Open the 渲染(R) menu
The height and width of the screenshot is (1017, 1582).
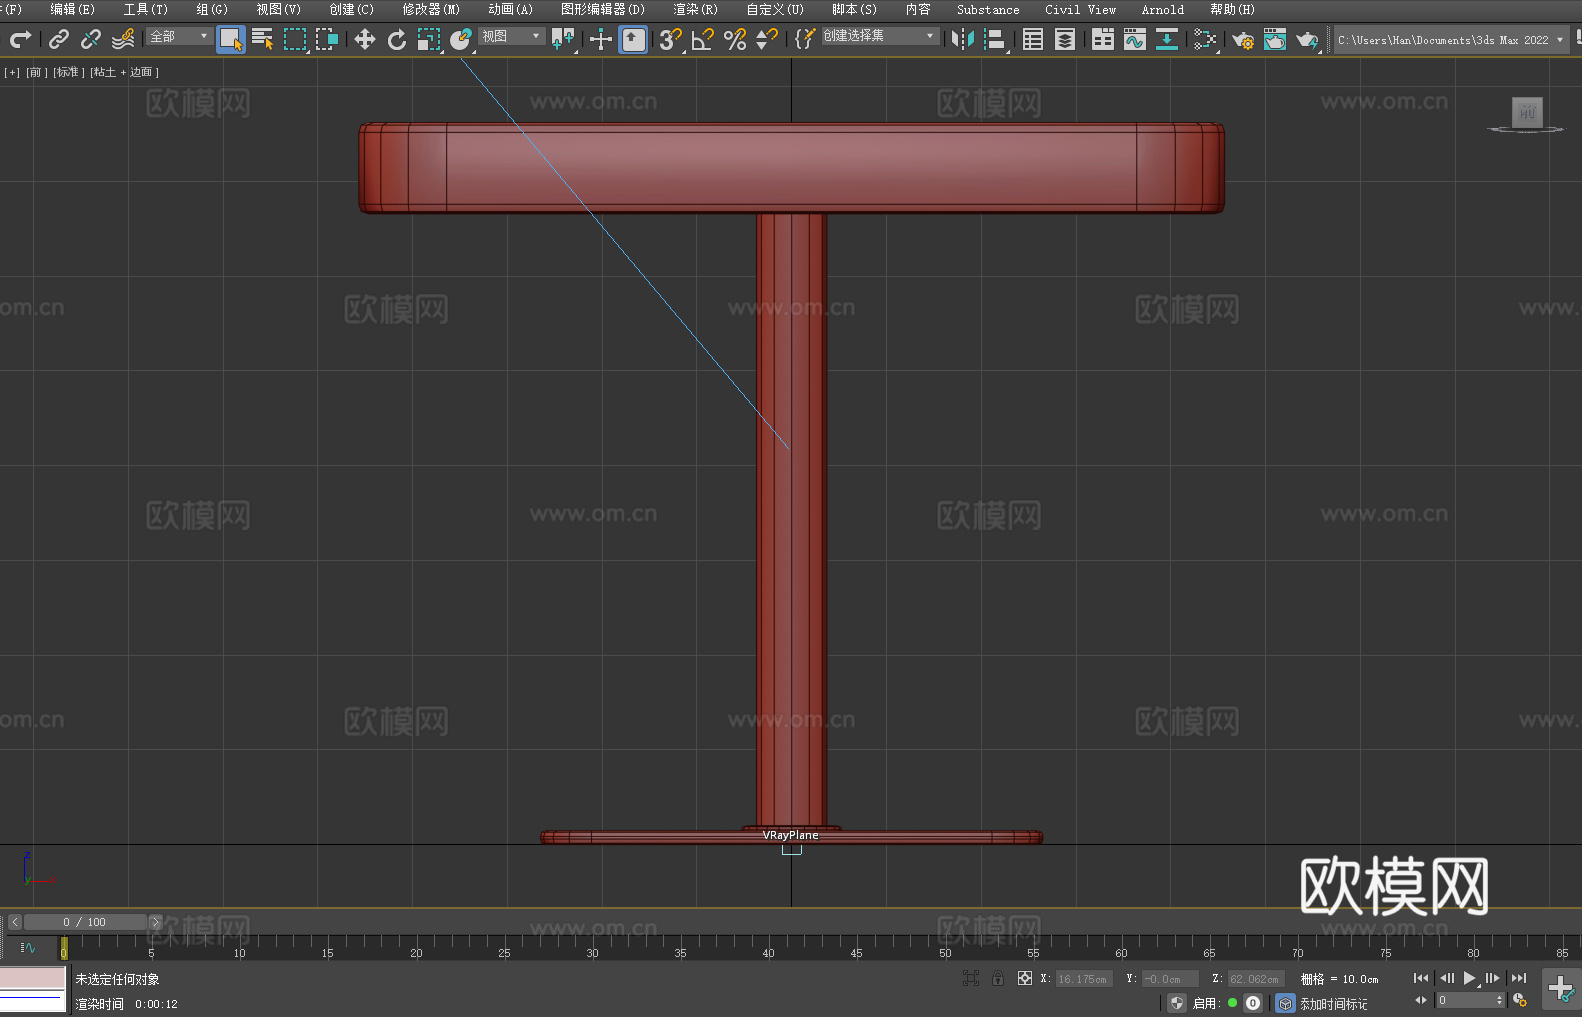695,9
